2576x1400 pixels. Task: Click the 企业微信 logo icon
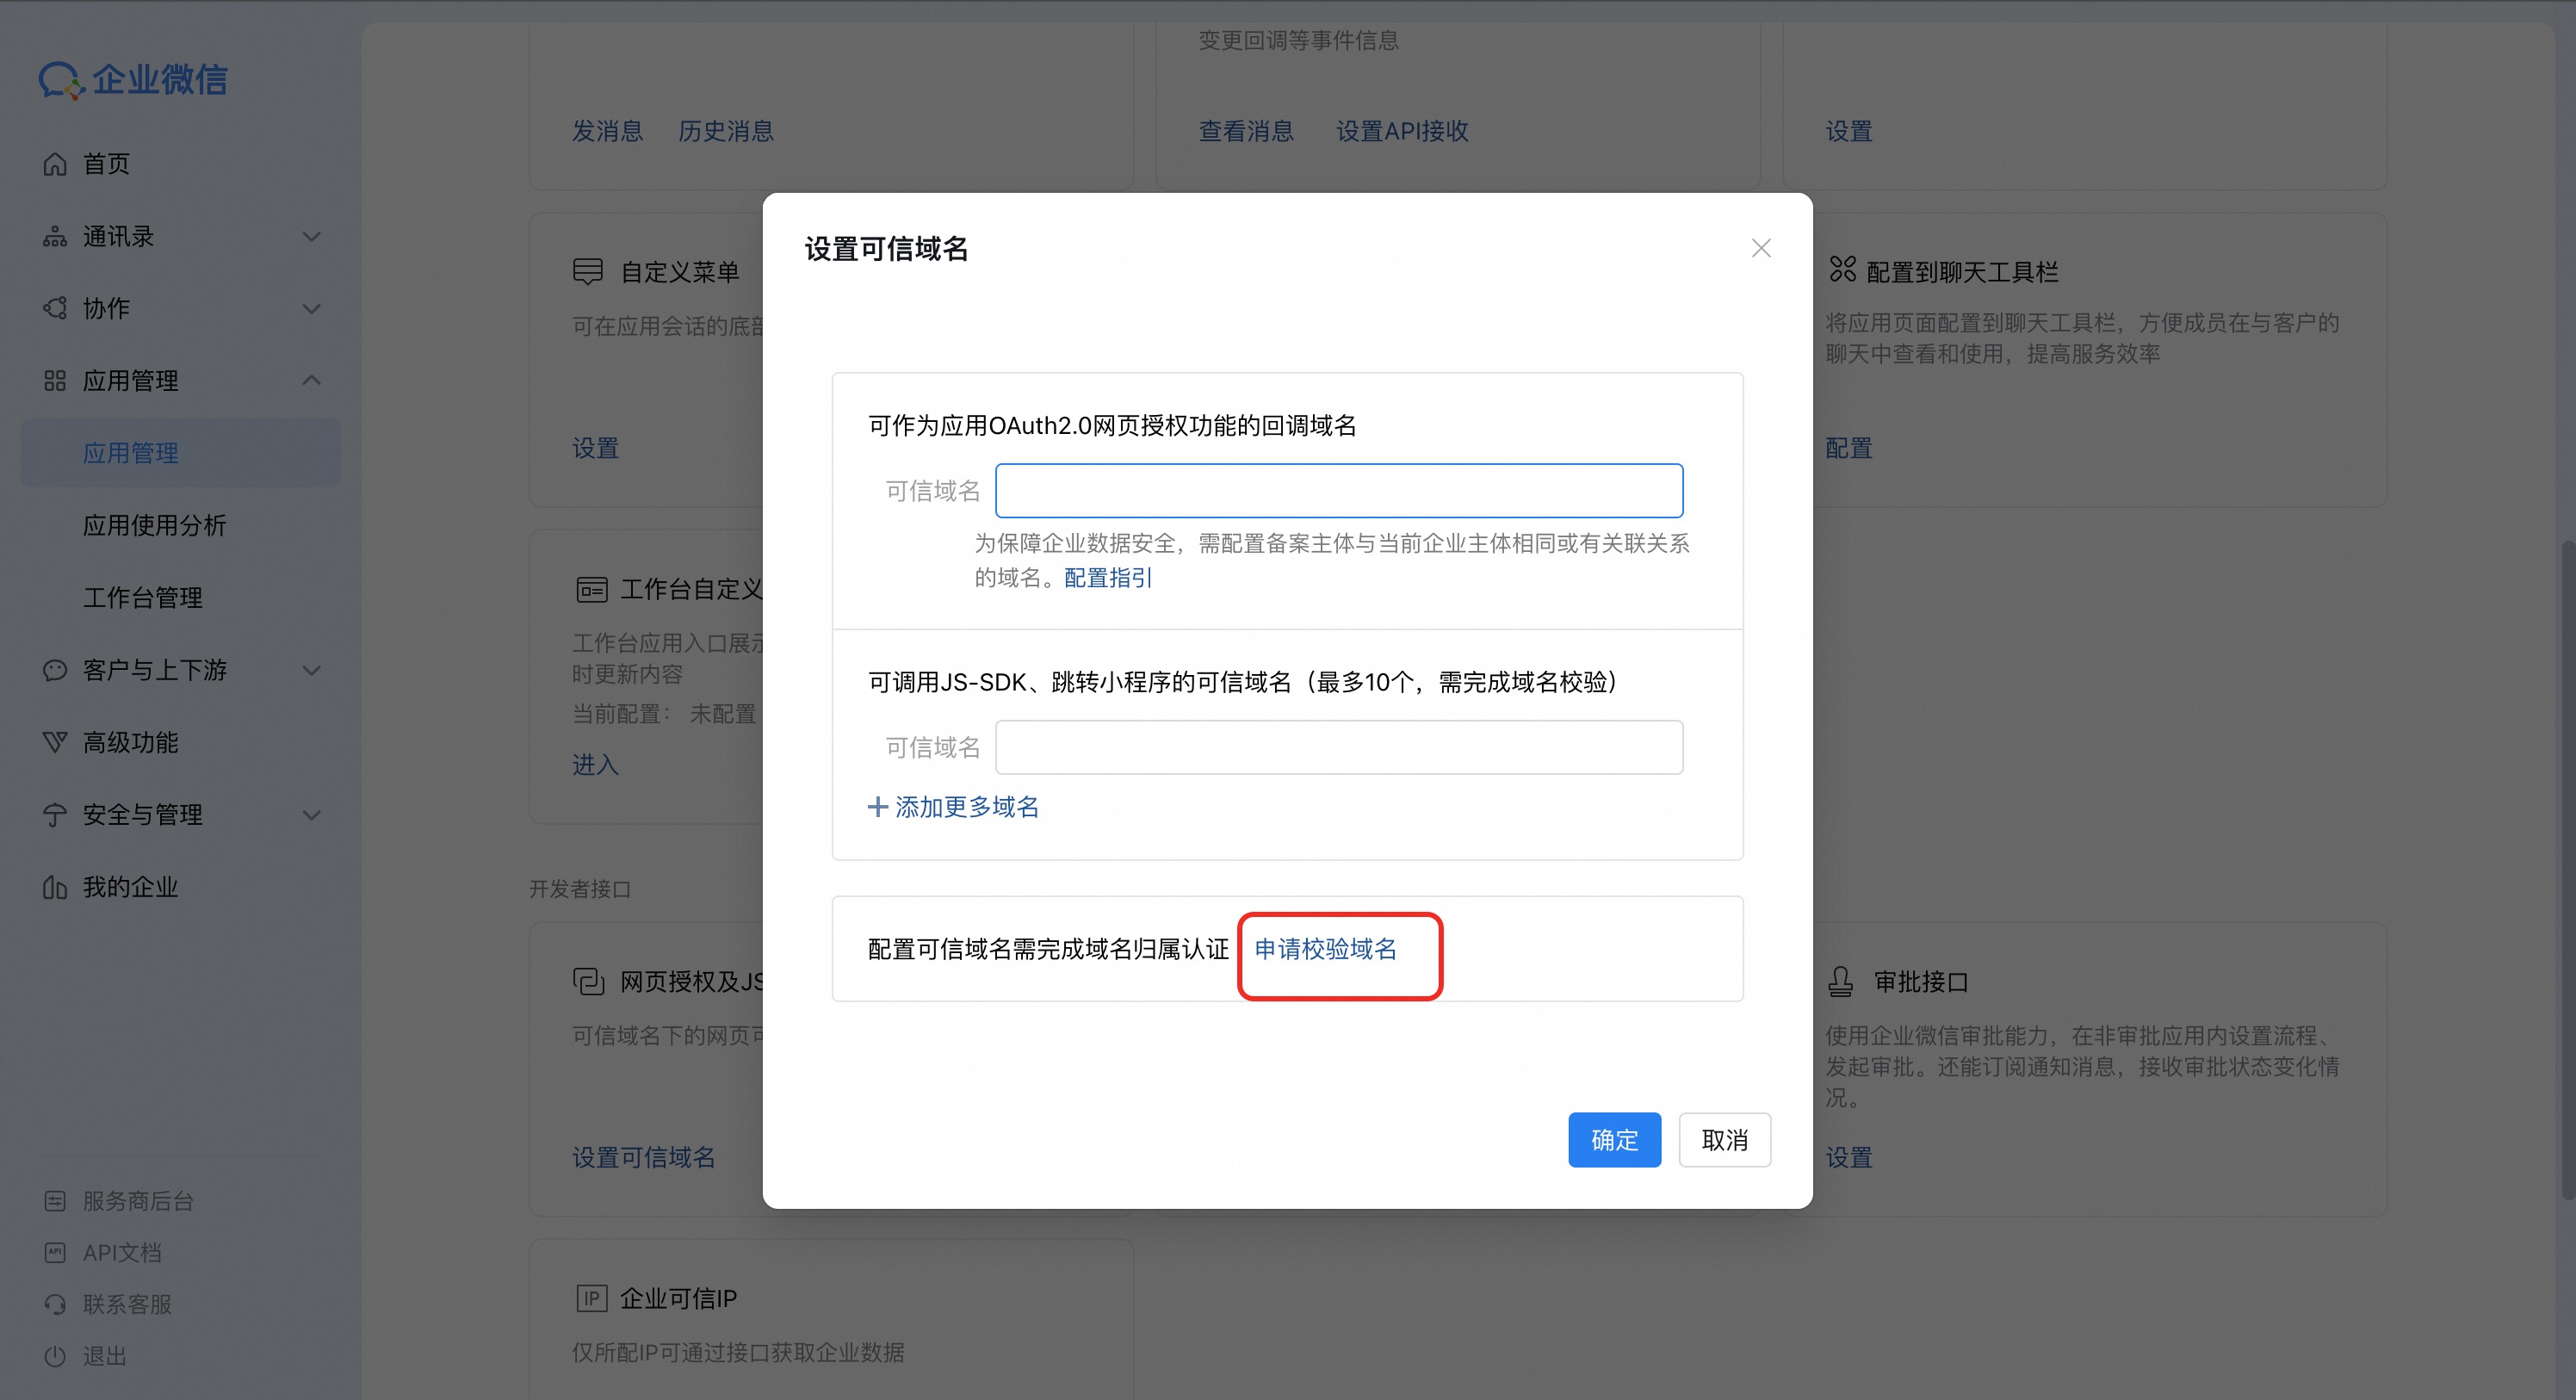coord(60,80)
